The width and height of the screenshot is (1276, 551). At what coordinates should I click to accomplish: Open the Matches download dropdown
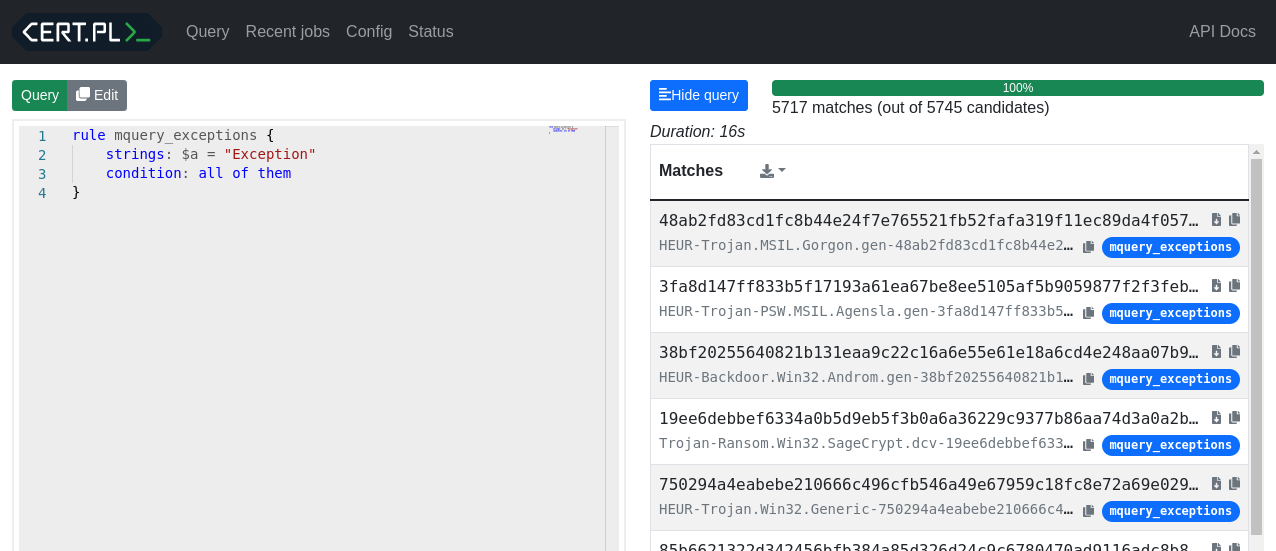tap(773, 171)
